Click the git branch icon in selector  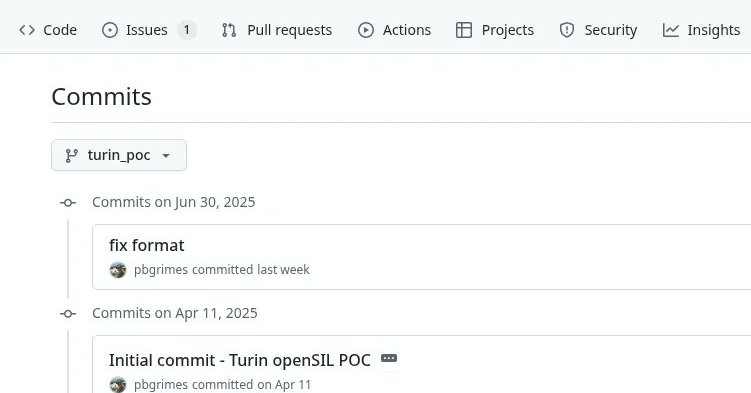[71, 155]
